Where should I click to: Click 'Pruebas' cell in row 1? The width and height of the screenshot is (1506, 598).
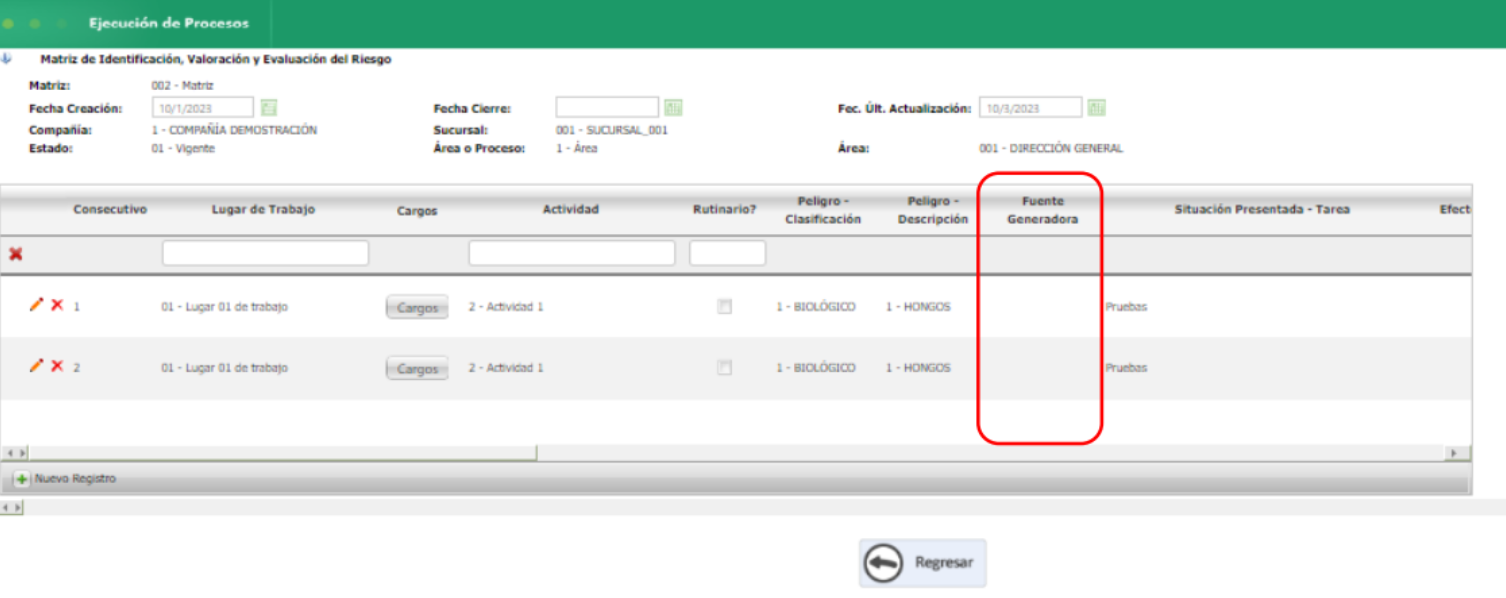(x=1126, y=307)
